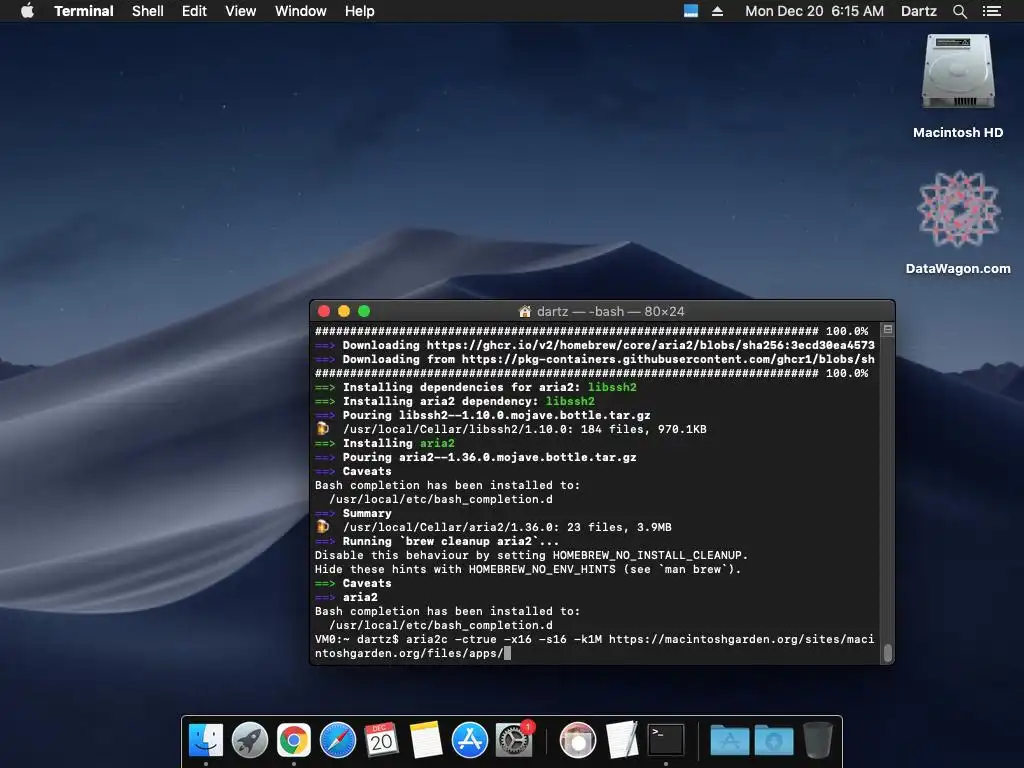
Task: Click the Terminal vertical scrollbar thumb
Action: tap(888, 652)
